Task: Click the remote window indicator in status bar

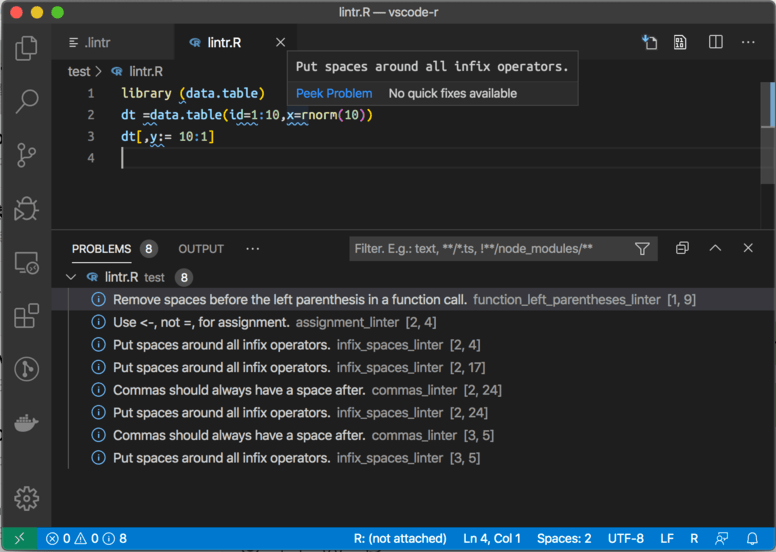Action: pos(19,539)
